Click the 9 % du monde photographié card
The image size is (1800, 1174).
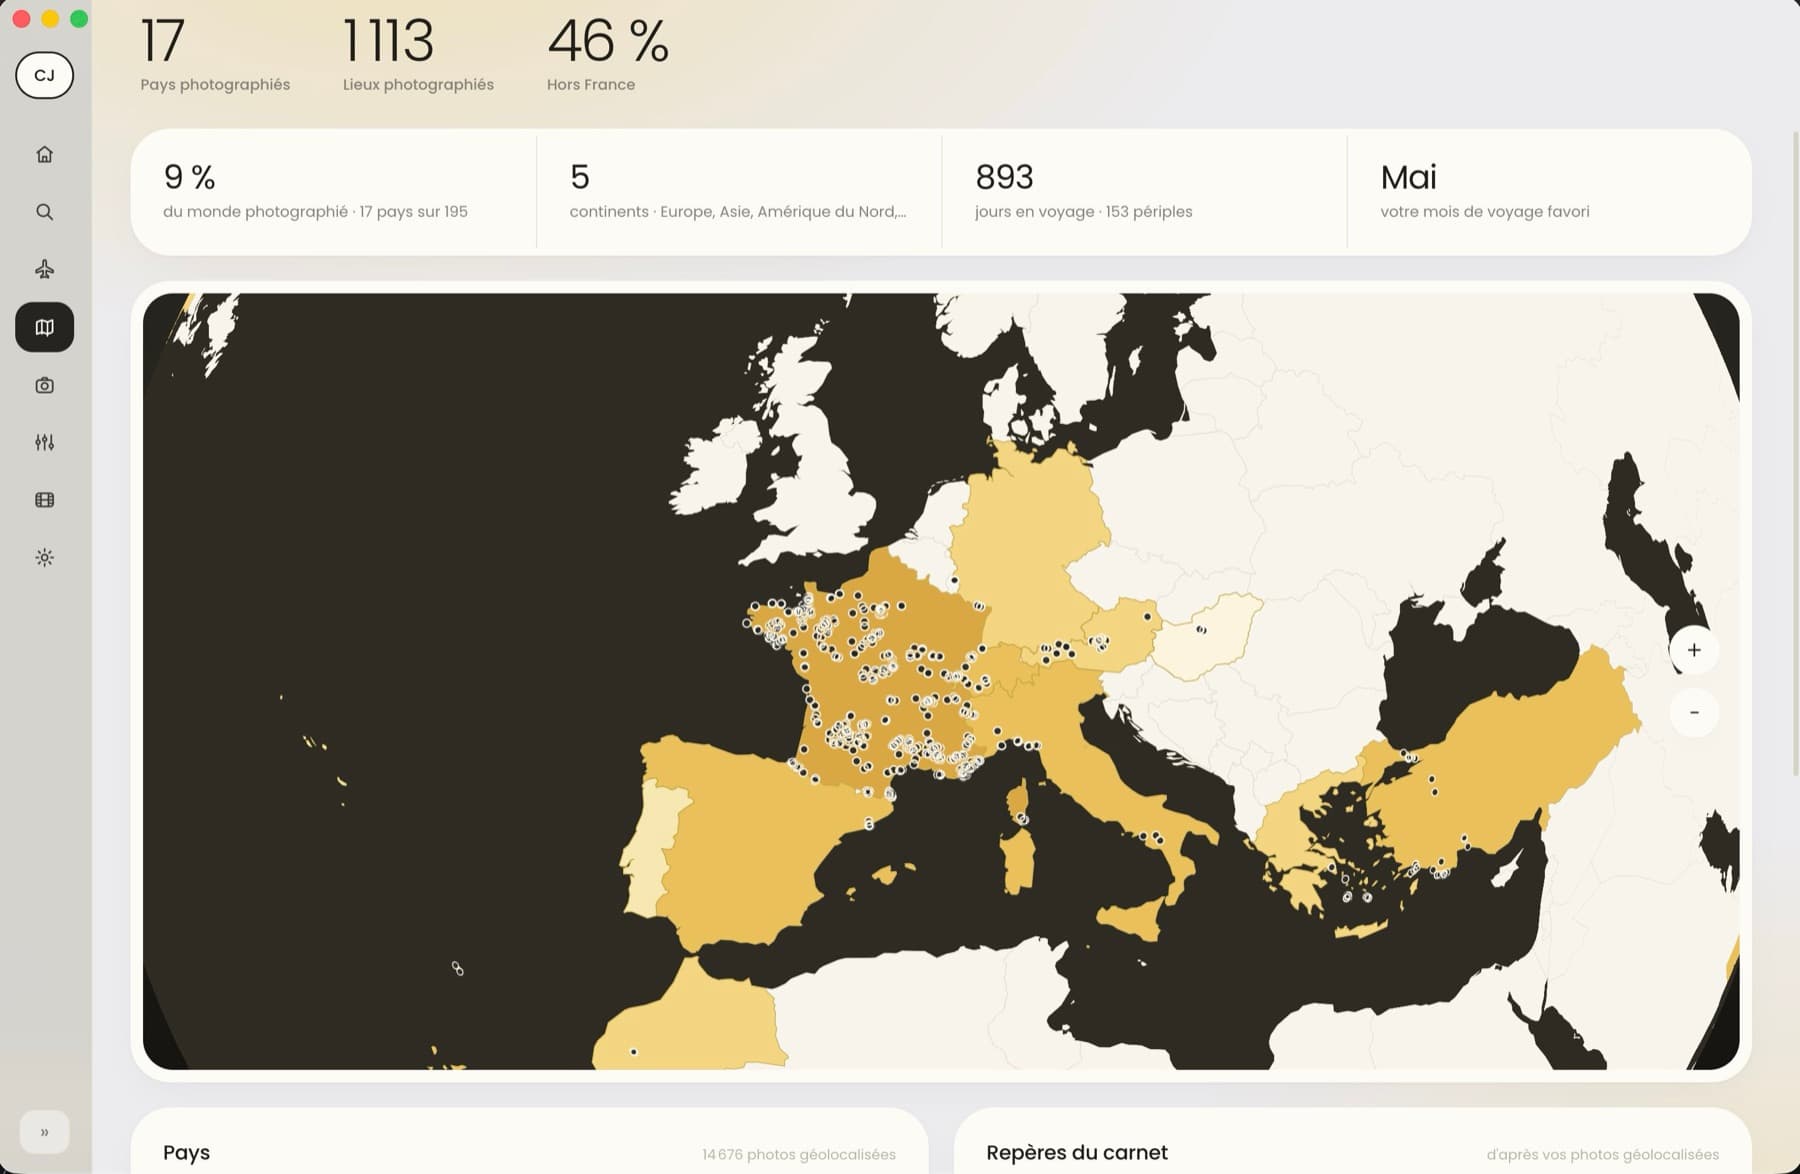[x=334, y=191]
